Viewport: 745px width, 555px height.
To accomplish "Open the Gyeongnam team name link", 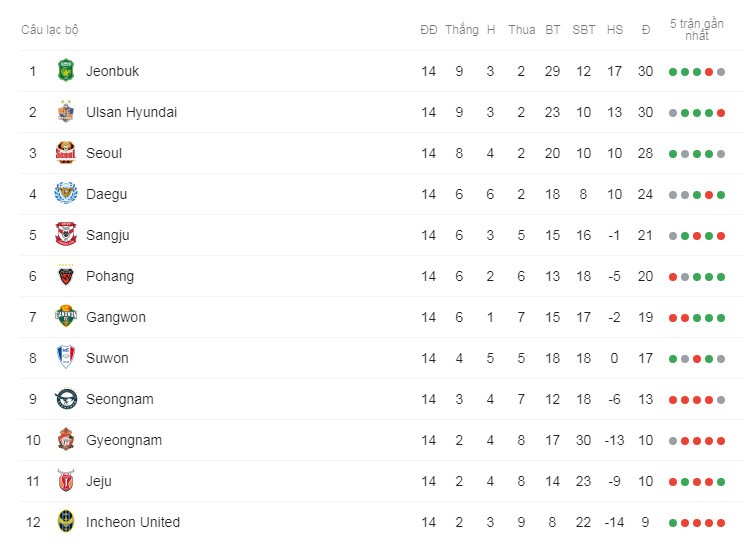I will pos(124,440).
